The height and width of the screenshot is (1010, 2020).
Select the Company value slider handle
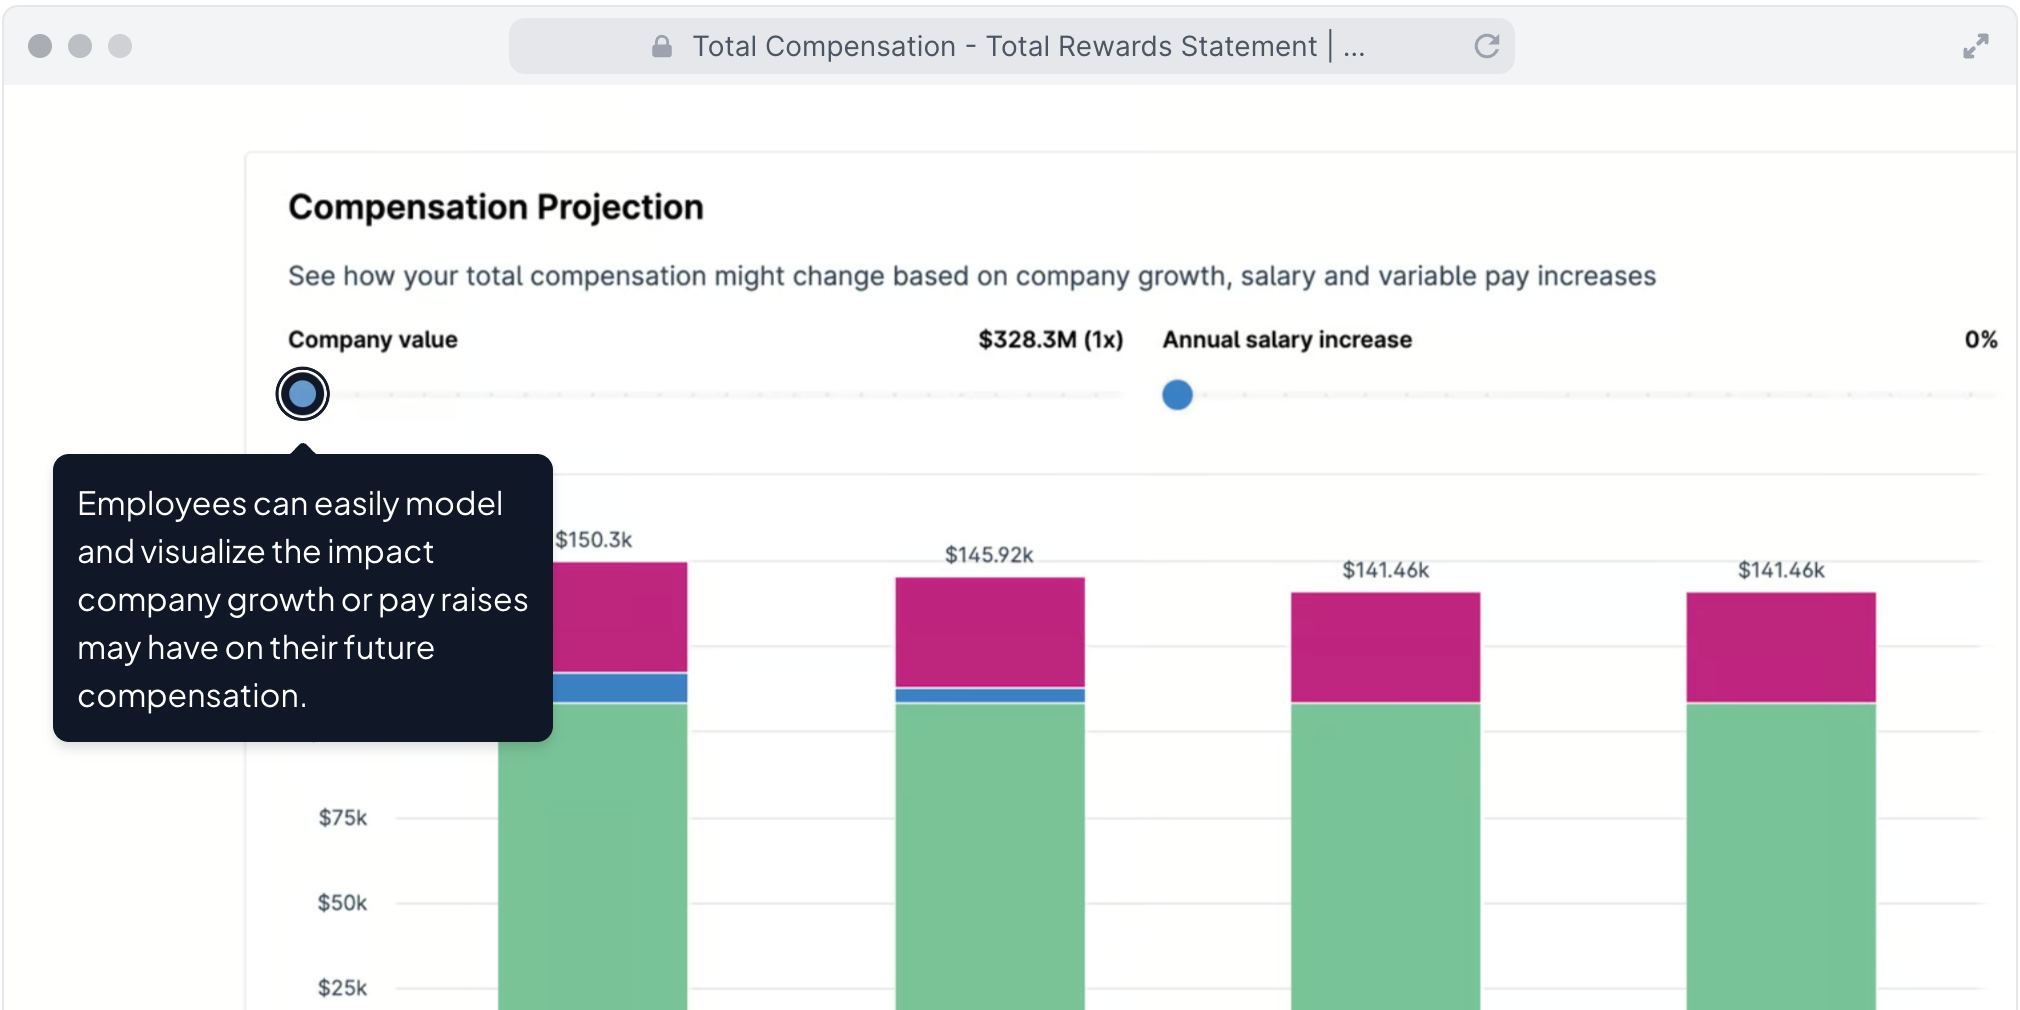click(x=302, y=393)
